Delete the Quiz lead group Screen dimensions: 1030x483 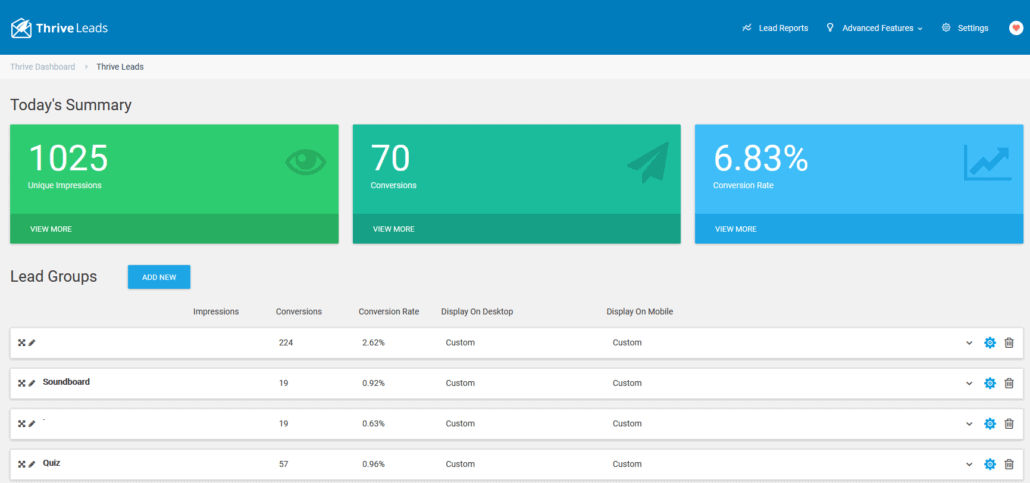click(1009, 465)
